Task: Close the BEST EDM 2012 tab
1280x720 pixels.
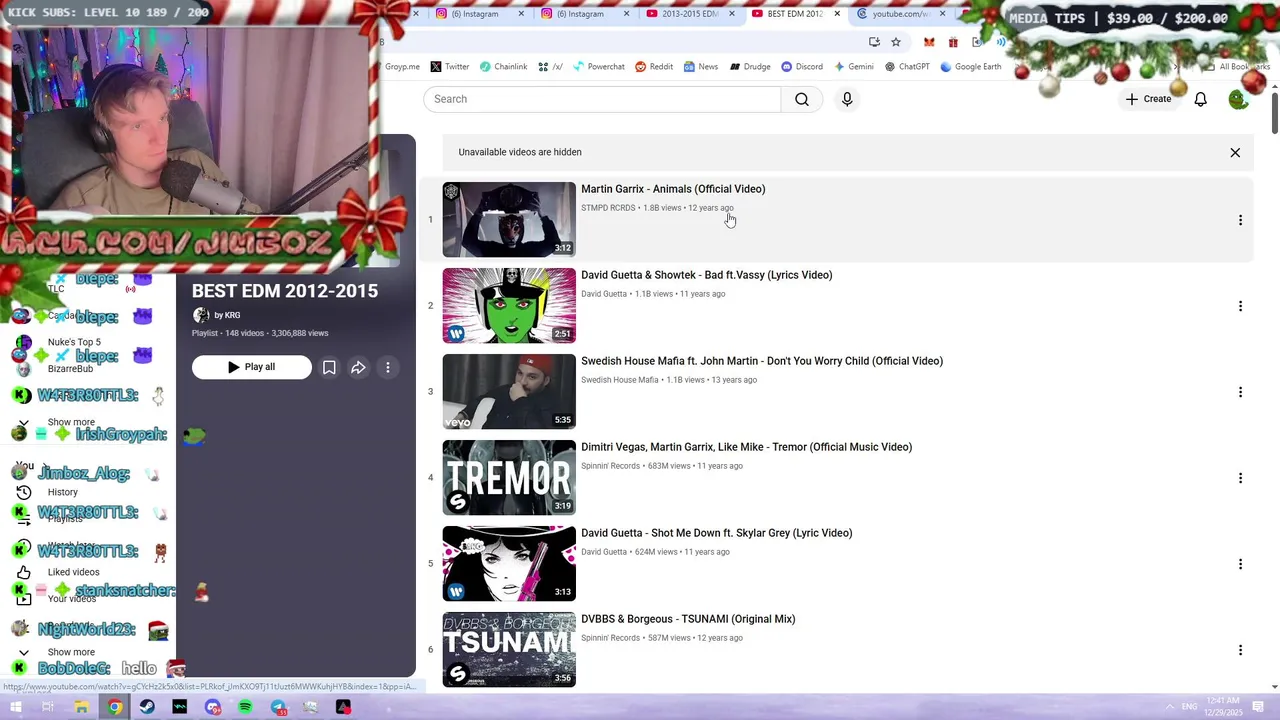Action: (x=837, y=14)
